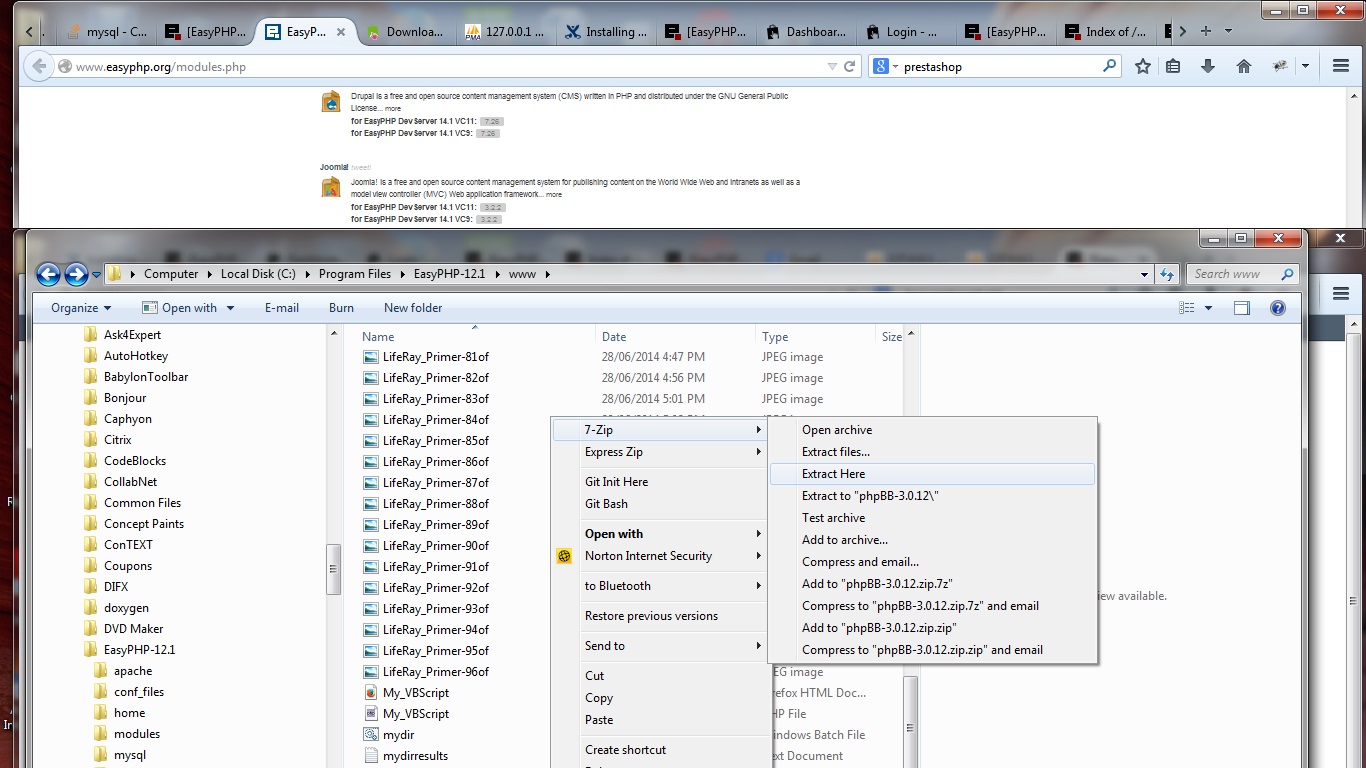Click the E-mail toolbar button
Viewport: 1366px width, 768px height.
[x=282, y=308]
